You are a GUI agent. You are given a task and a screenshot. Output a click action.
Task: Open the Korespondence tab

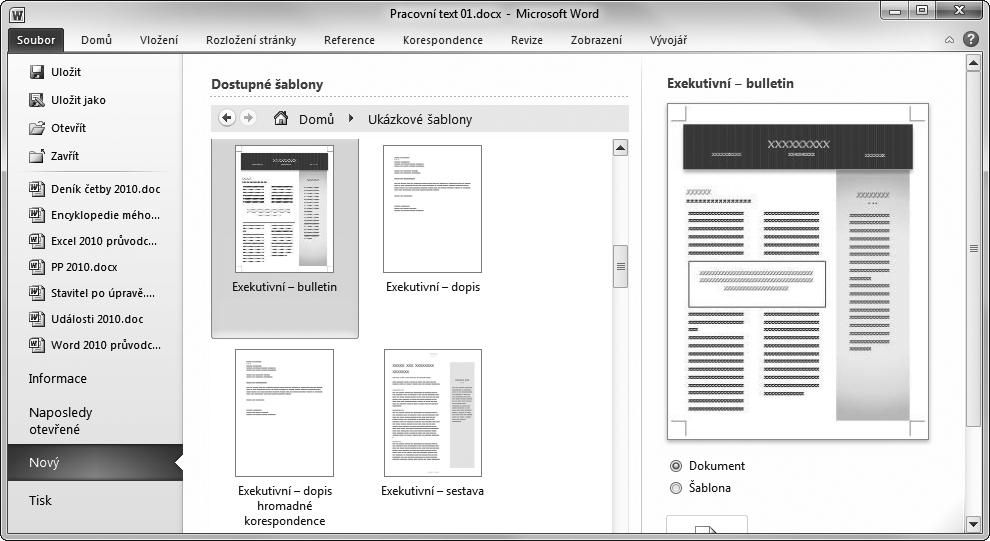(x=443, y=40)
